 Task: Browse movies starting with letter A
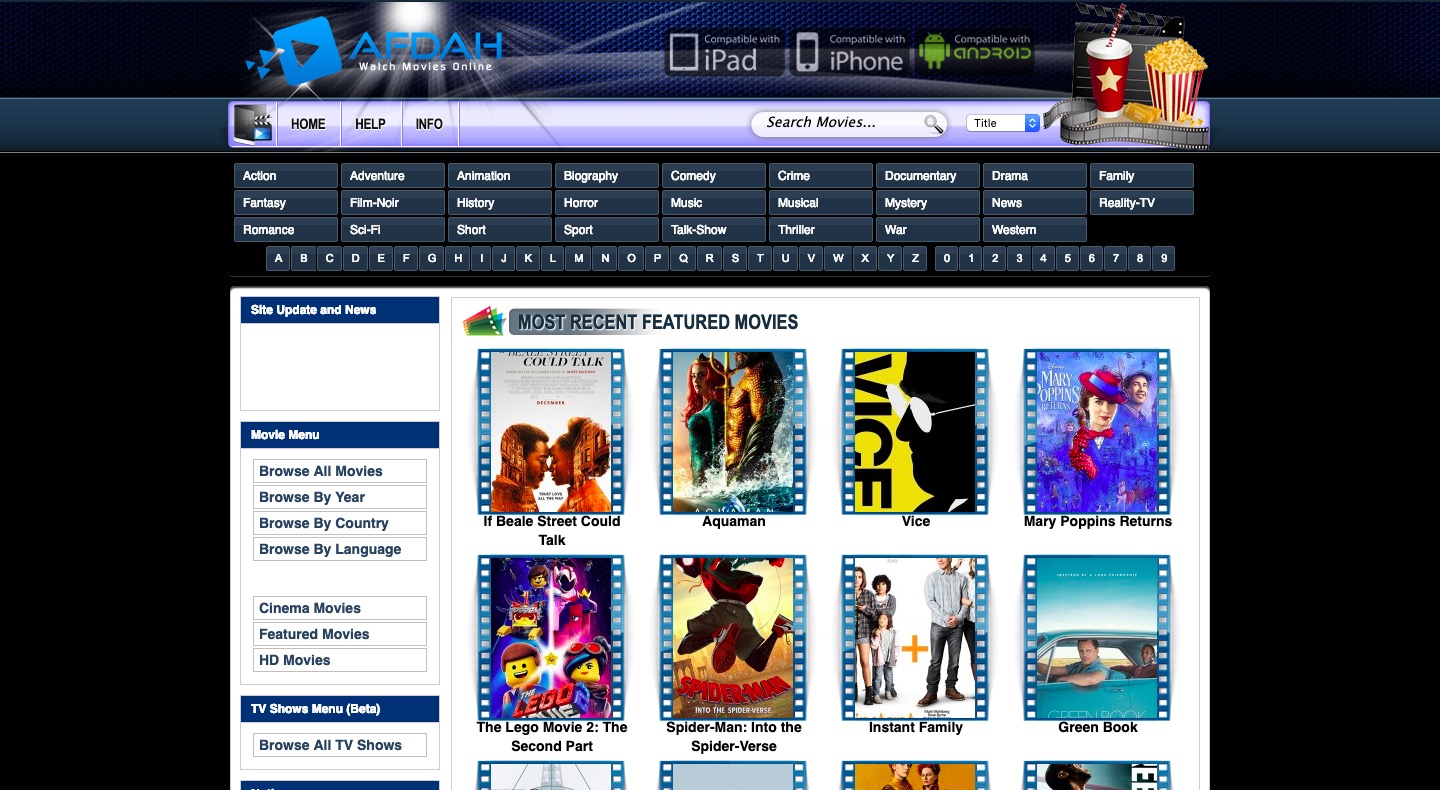coord(279,259)
